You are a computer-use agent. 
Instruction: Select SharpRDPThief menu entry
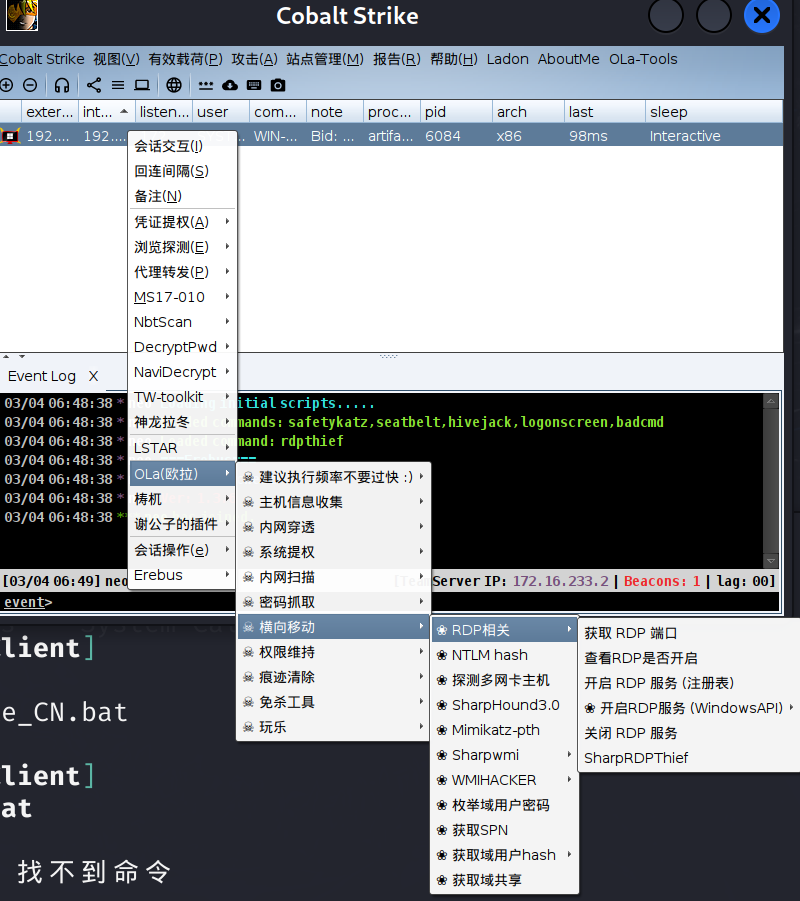(x=636, y=758)
